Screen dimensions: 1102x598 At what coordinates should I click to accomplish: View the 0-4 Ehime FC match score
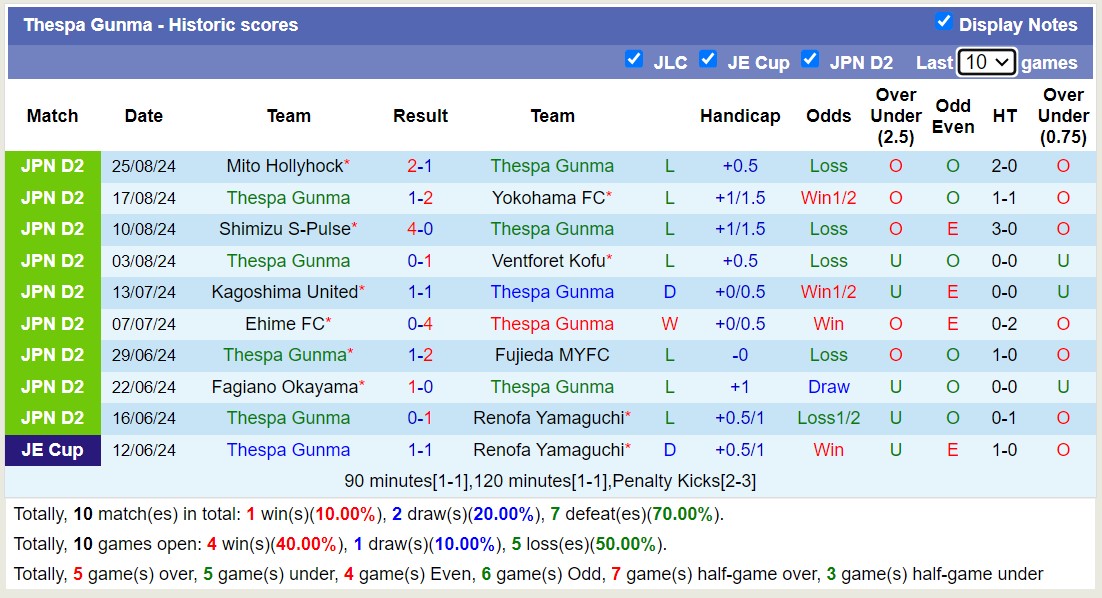click(420, 324)
